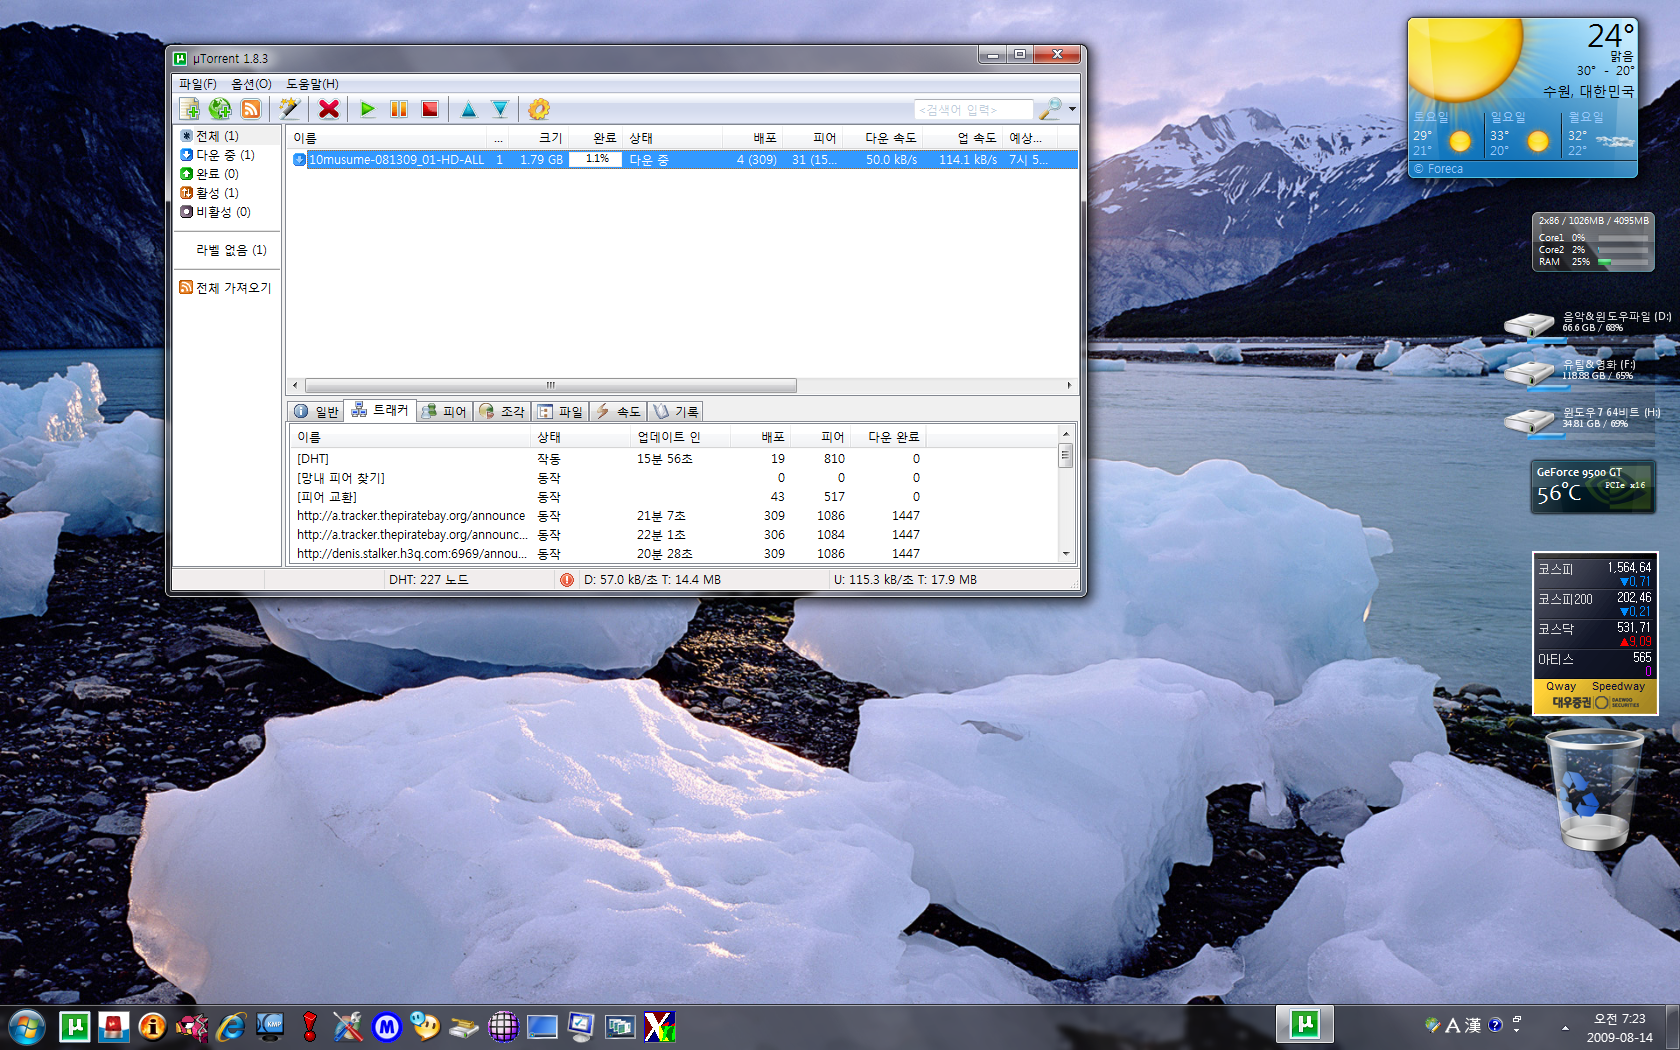Viewport: 1680px width, 1050px height.
Task: Sort by 크기 column header
Action: (x=538, y=138)
